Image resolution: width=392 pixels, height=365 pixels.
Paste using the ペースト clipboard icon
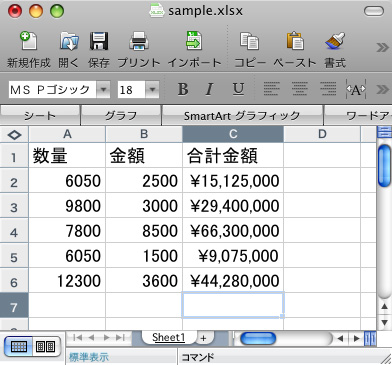295,41
